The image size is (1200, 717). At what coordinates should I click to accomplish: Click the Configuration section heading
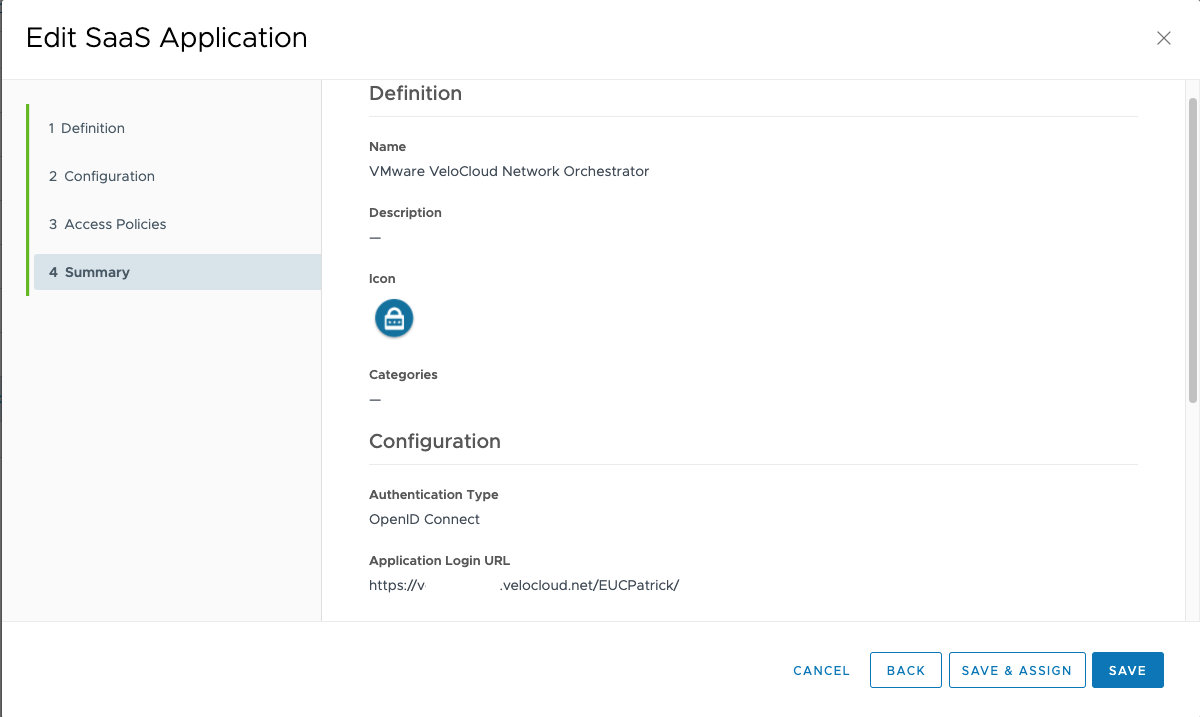435,441
